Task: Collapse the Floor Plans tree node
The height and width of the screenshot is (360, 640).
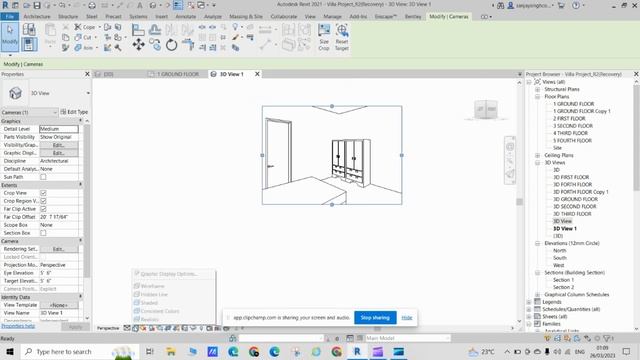Action: click(x=538, y=97)
